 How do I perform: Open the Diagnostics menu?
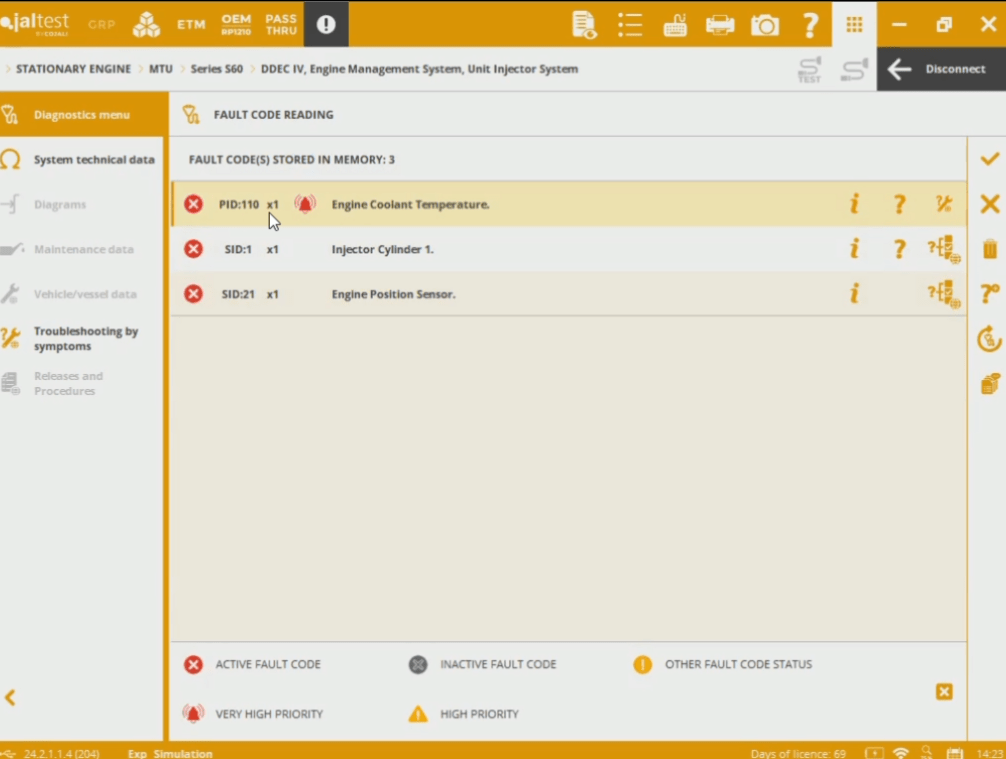tap(82, 115)
